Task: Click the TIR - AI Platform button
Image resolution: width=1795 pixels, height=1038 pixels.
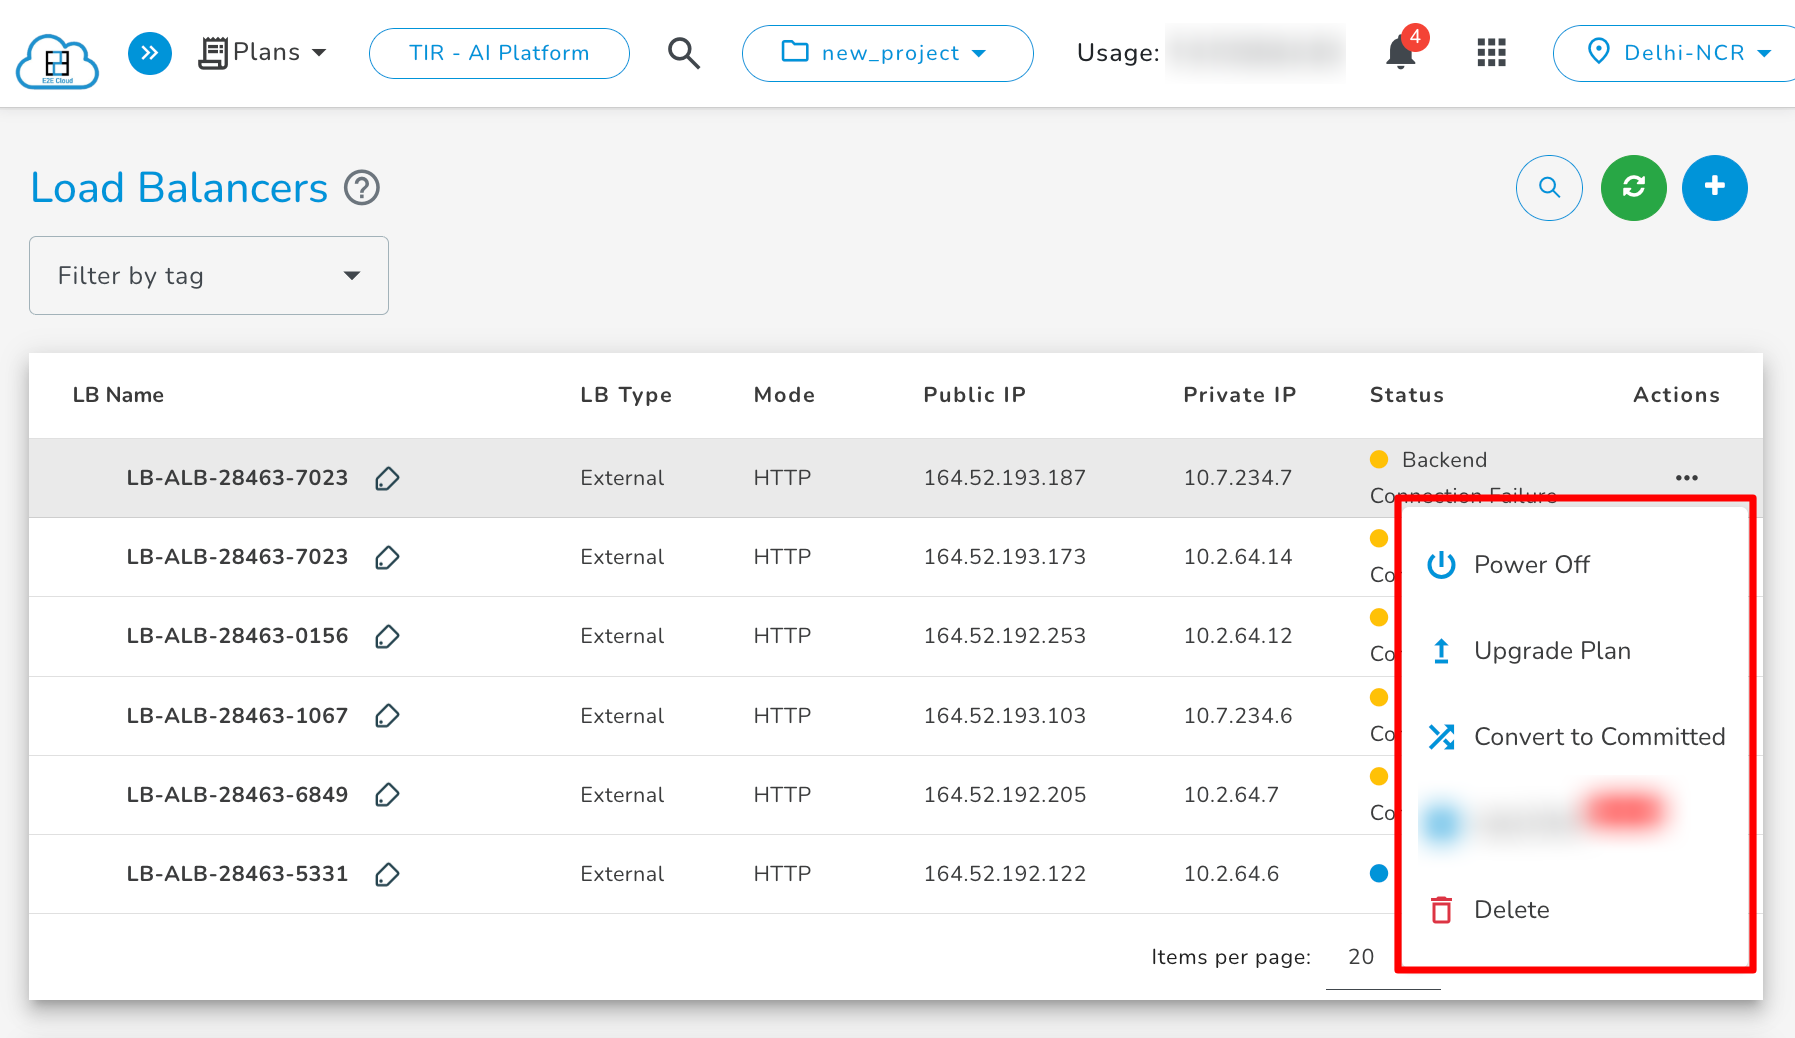Action: pos(498,53)
